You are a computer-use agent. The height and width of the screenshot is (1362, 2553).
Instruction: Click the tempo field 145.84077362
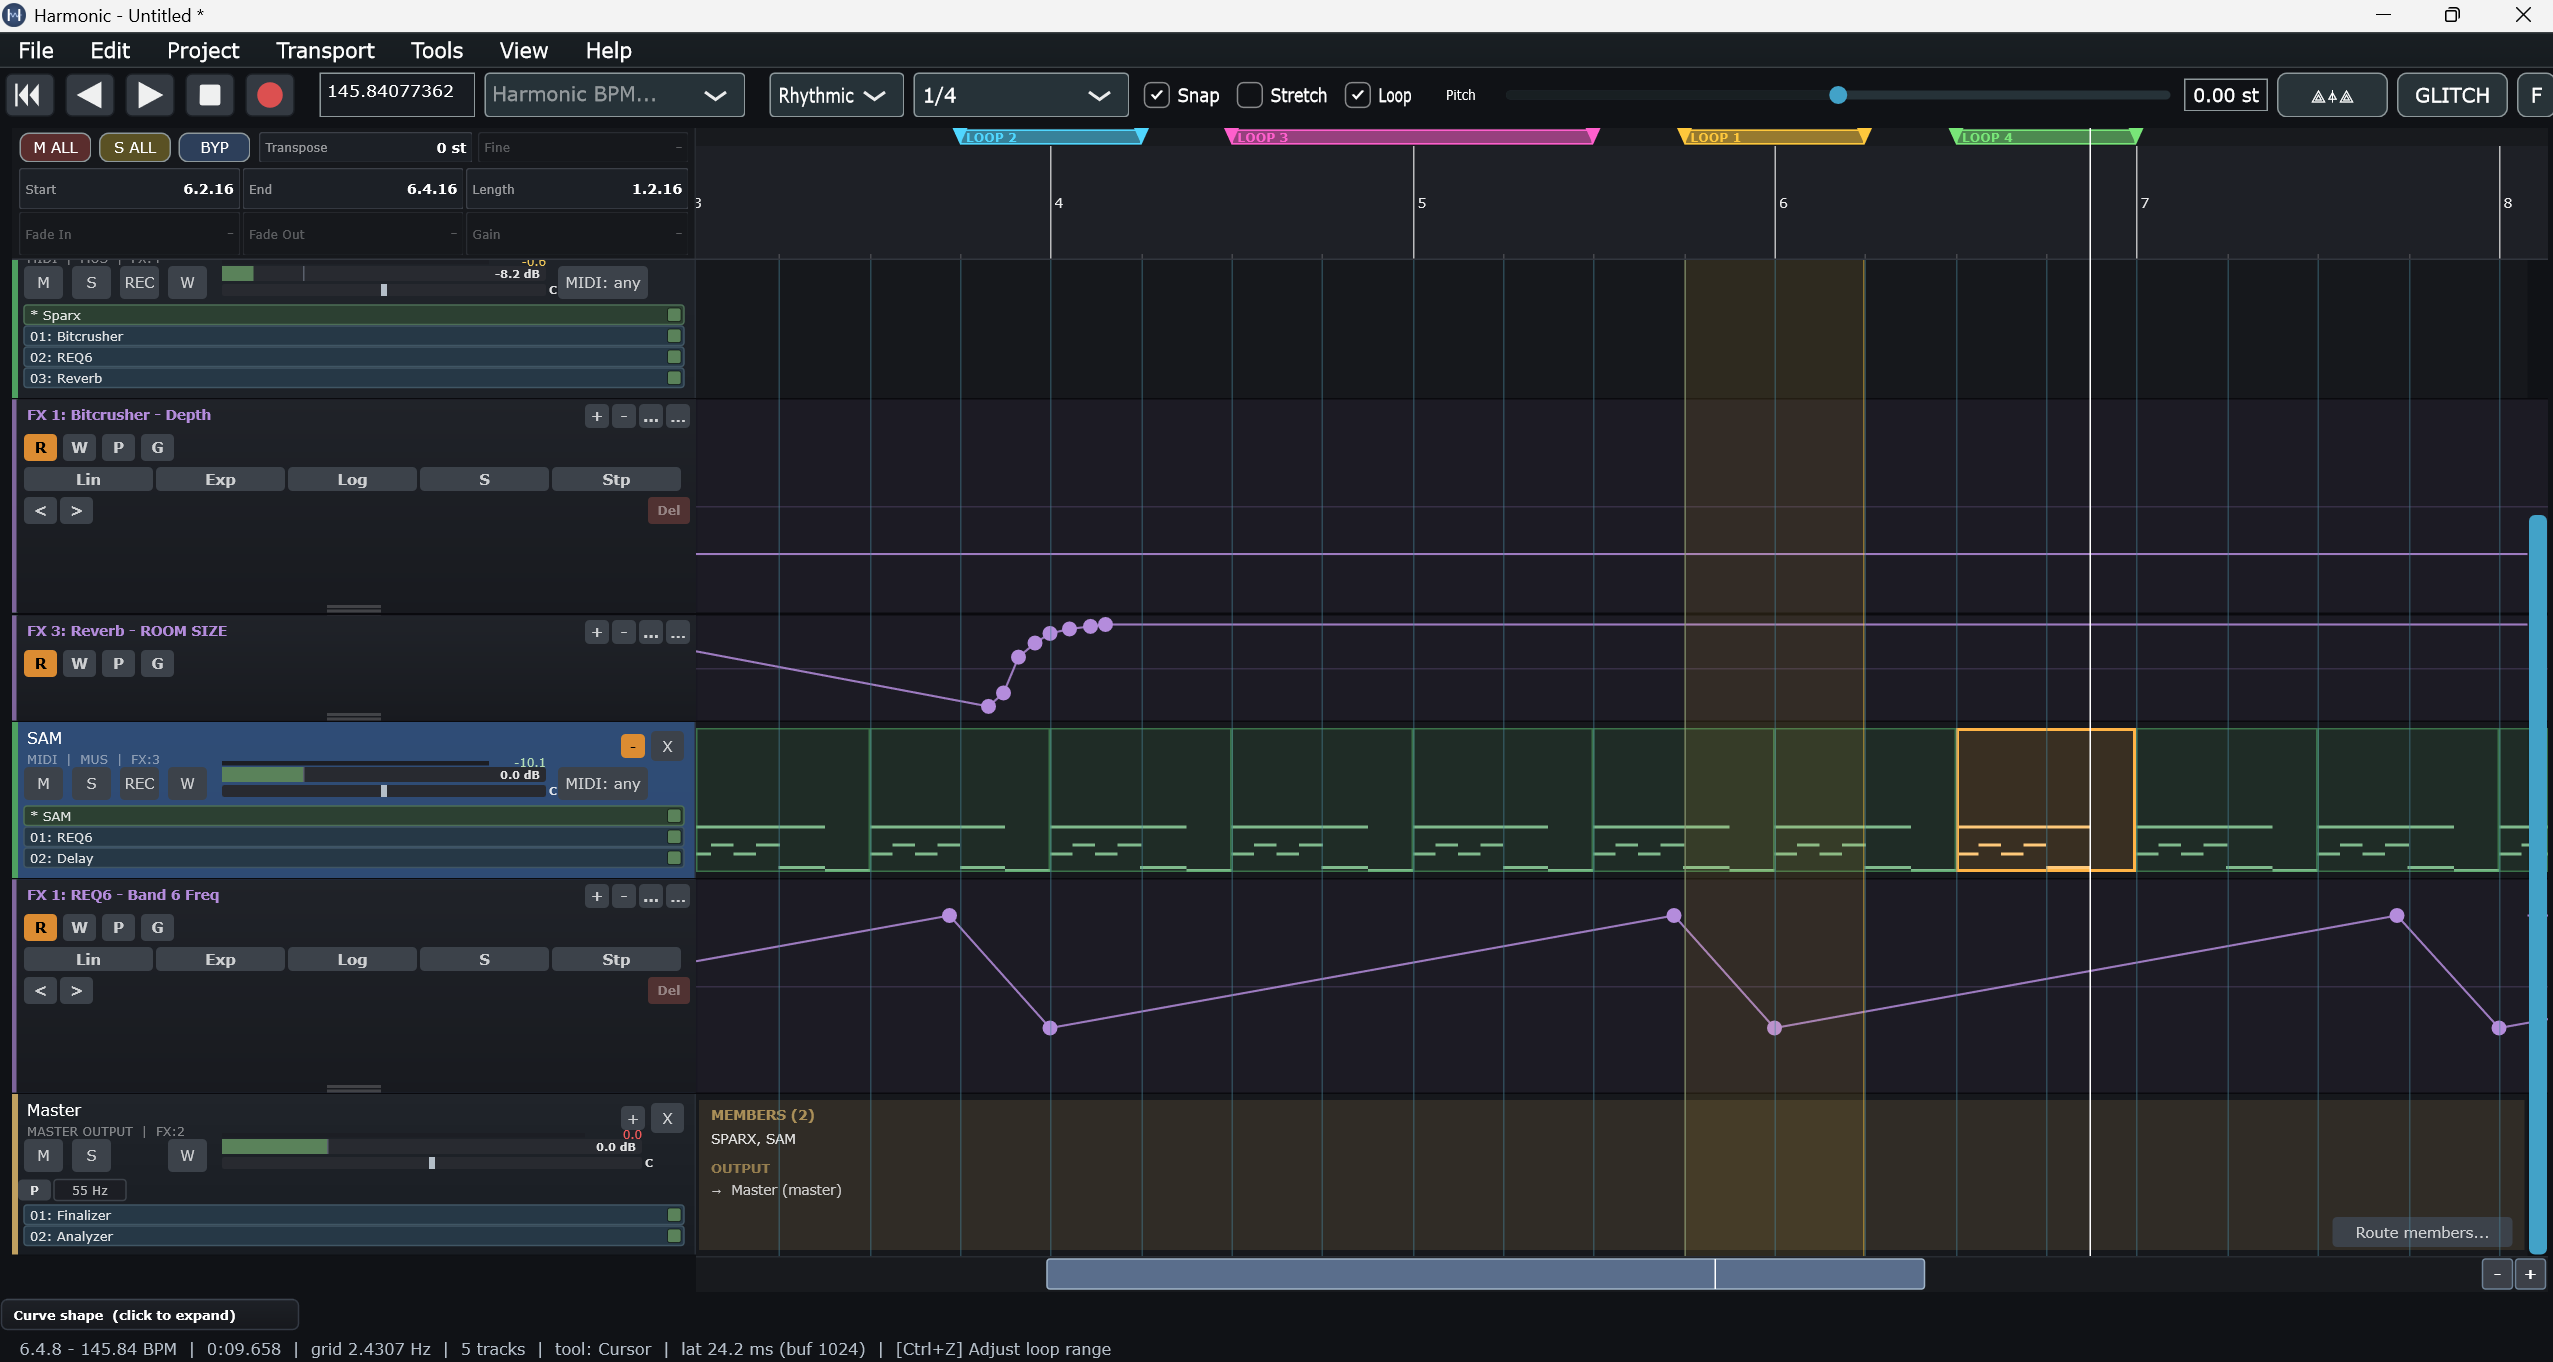click(x=396, y=93)
